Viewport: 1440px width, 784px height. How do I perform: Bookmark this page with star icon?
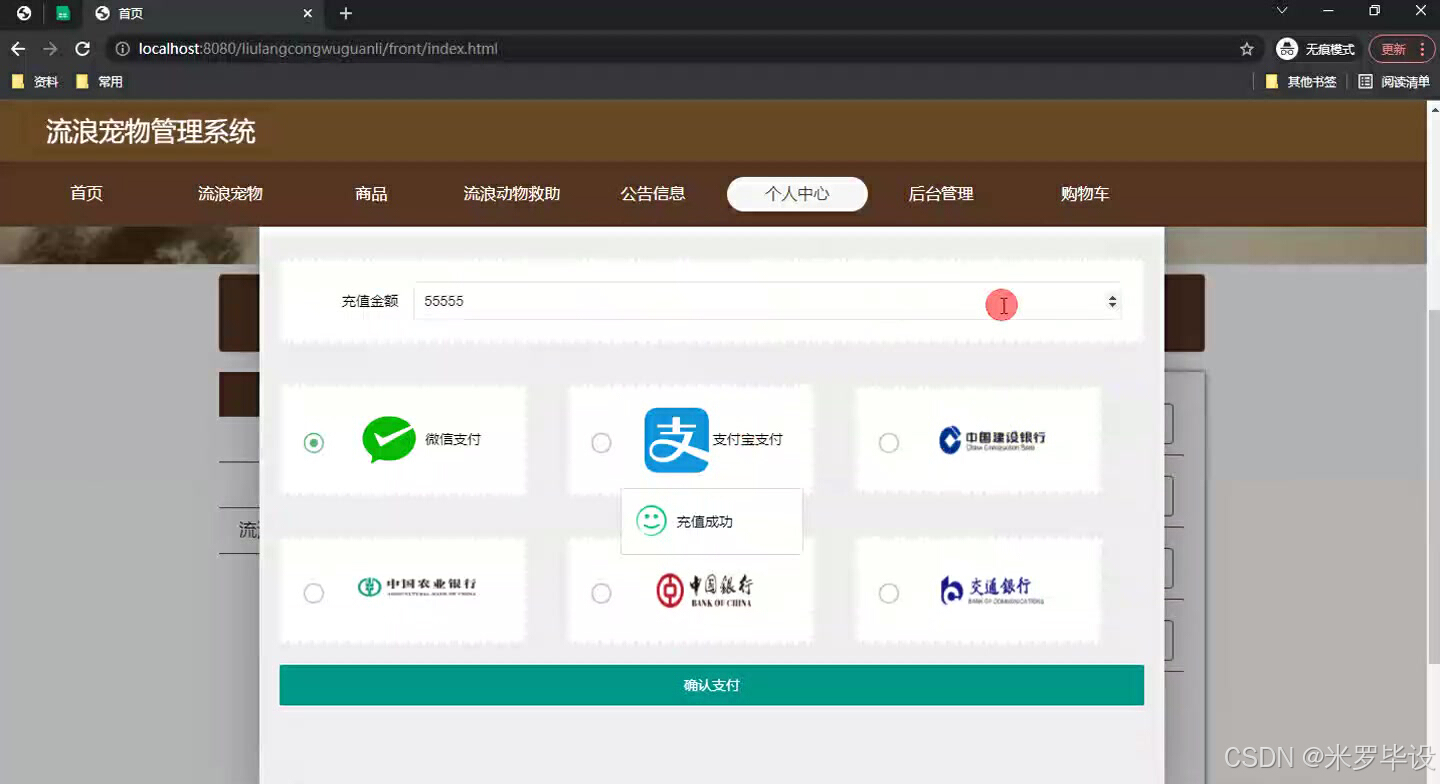point(1247,49)
